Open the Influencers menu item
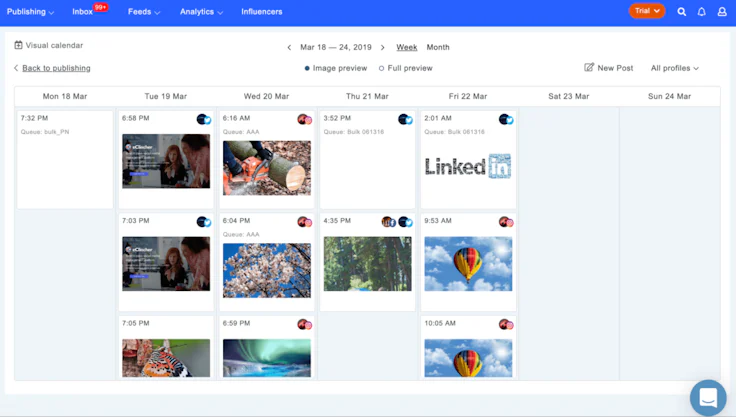 pos(262,12)
